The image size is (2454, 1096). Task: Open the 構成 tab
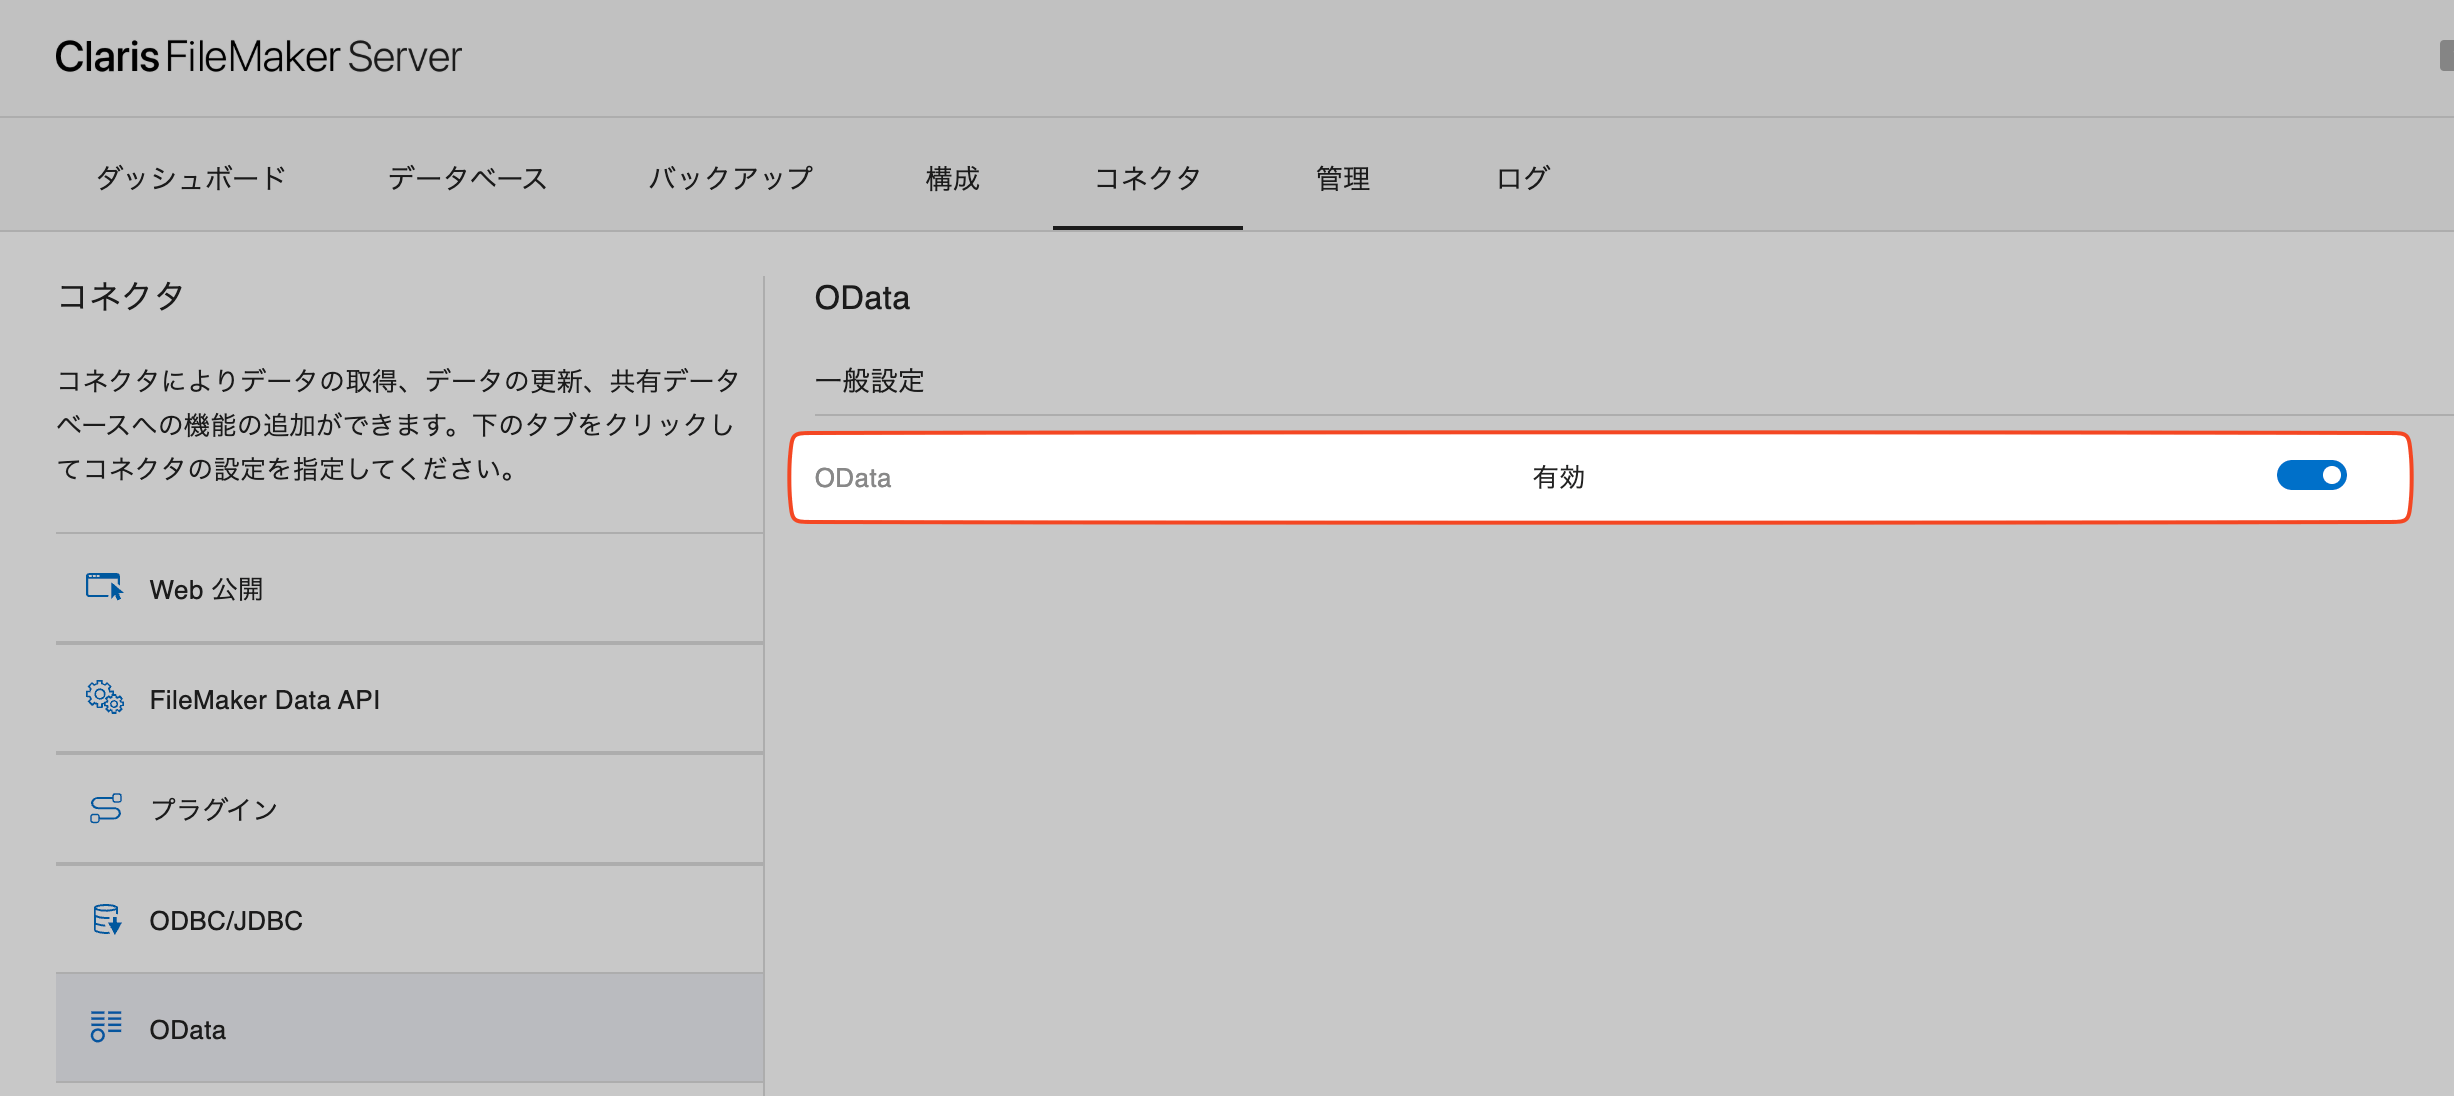click(952, 179)
